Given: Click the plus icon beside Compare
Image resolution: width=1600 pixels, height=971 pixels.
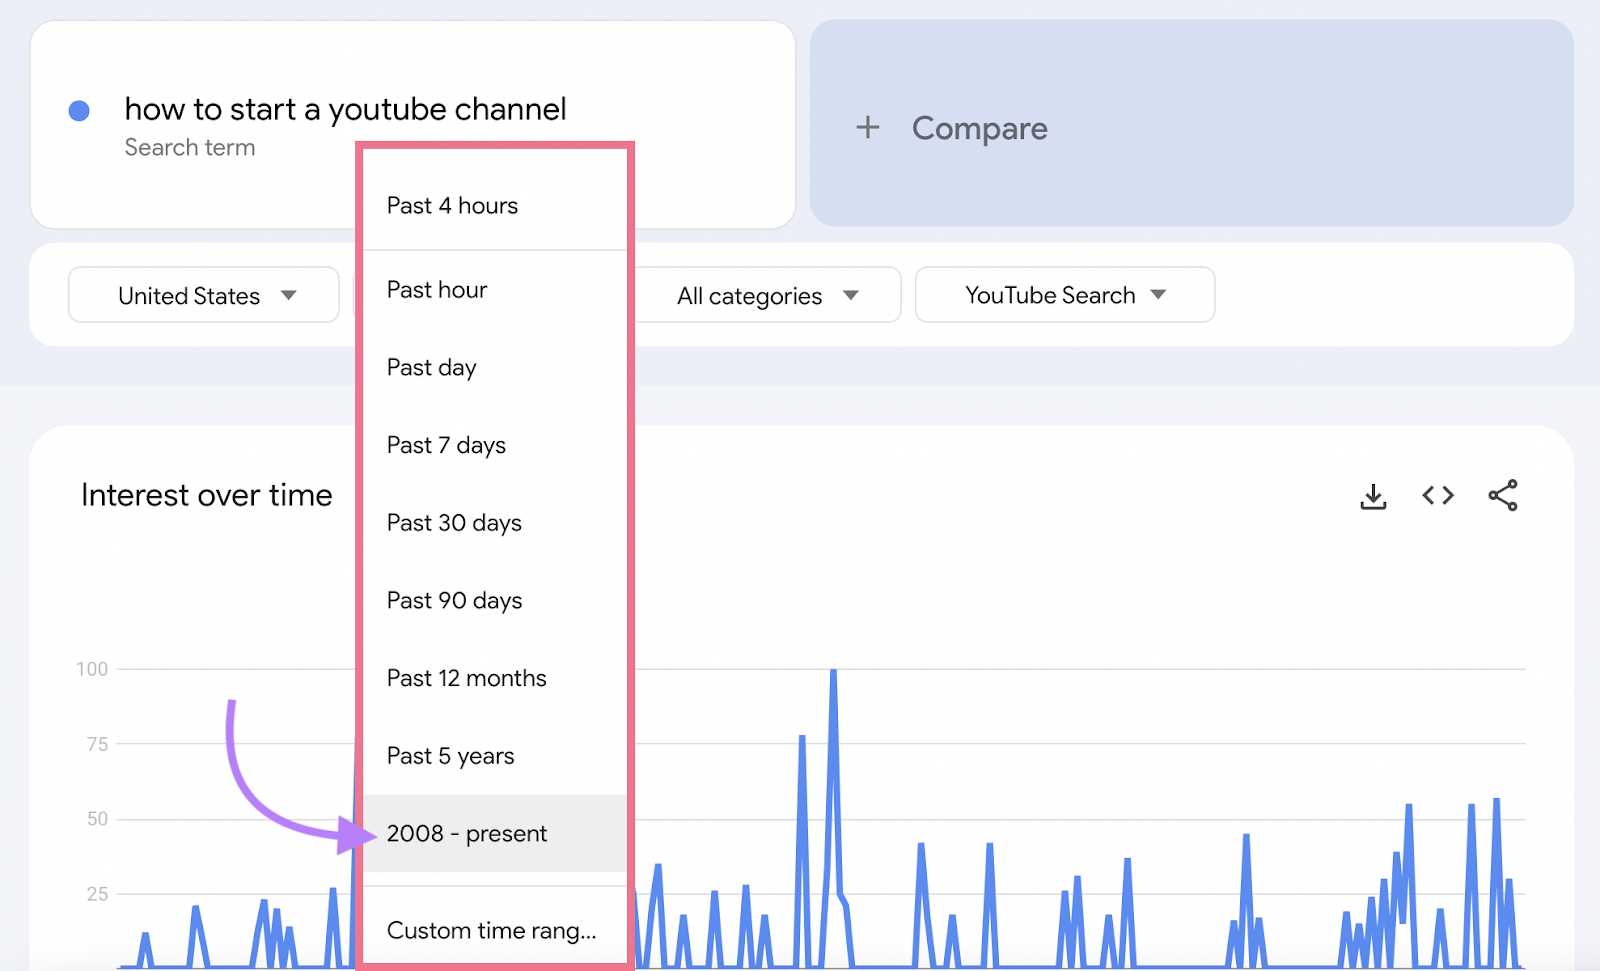Looking at the screenshot, I should [868, 127].
